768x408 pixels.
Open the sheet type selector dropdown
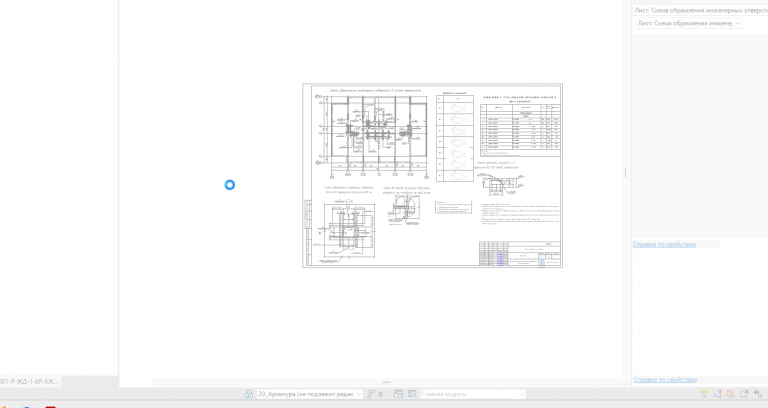coord(688,23)
